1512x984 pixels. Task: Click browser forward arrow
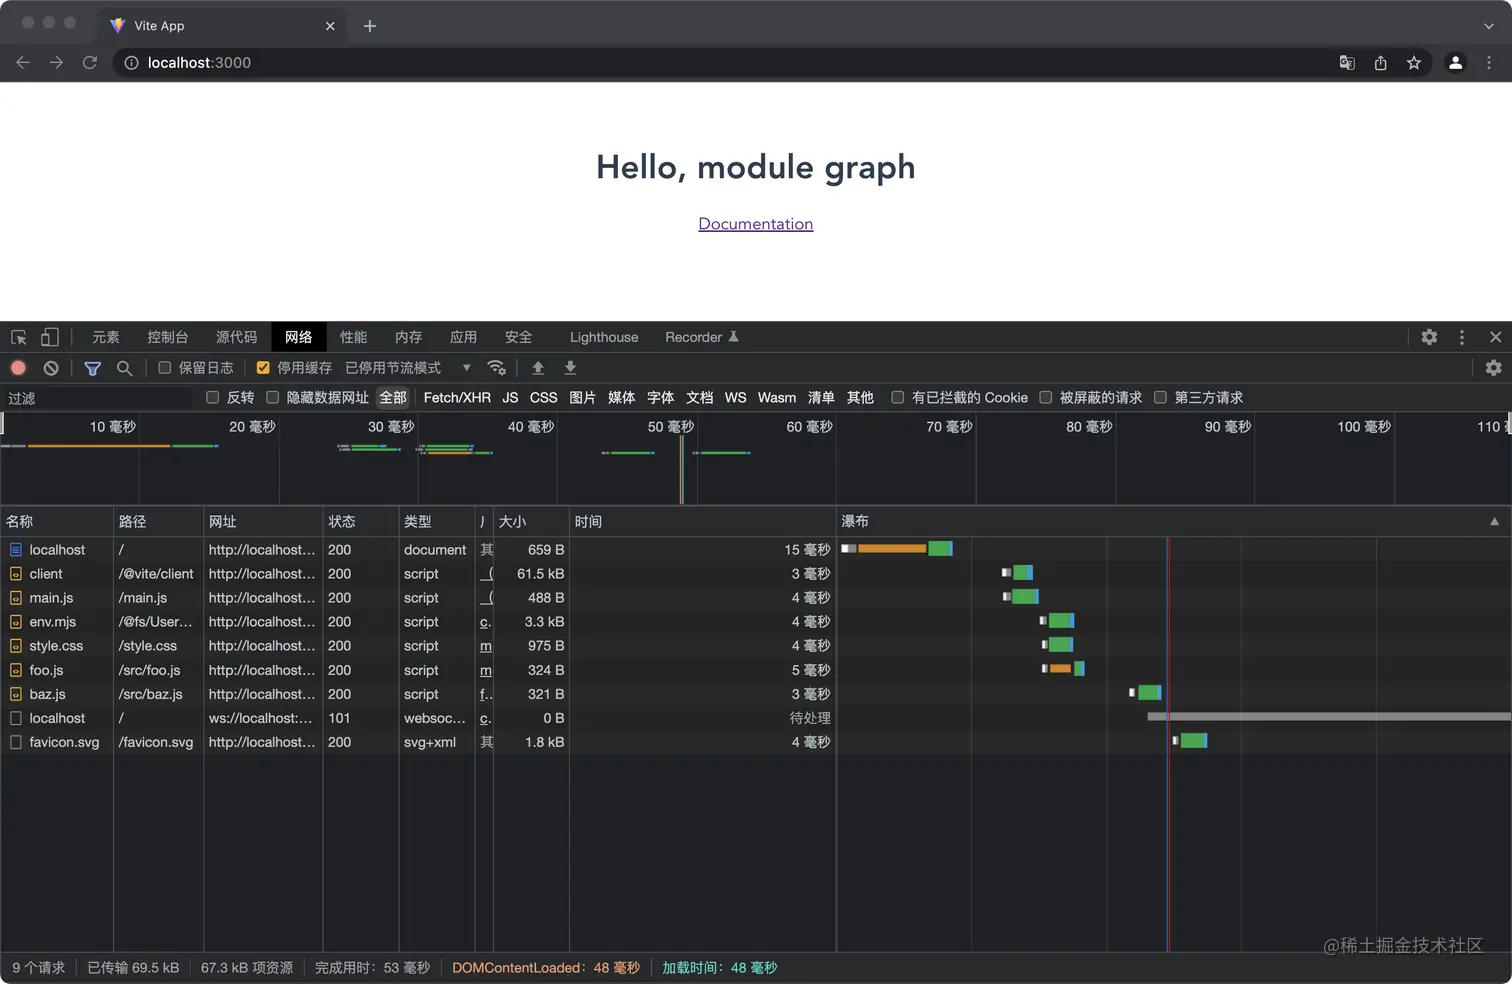[56, 62]
